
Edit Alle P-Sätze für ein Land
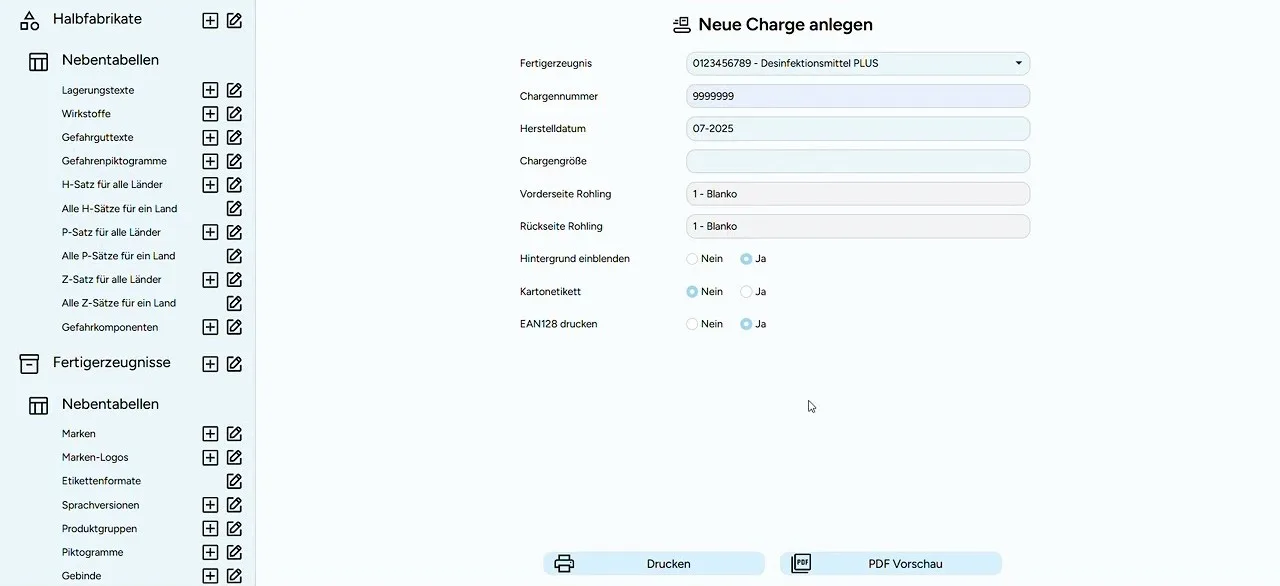(234, 256)
